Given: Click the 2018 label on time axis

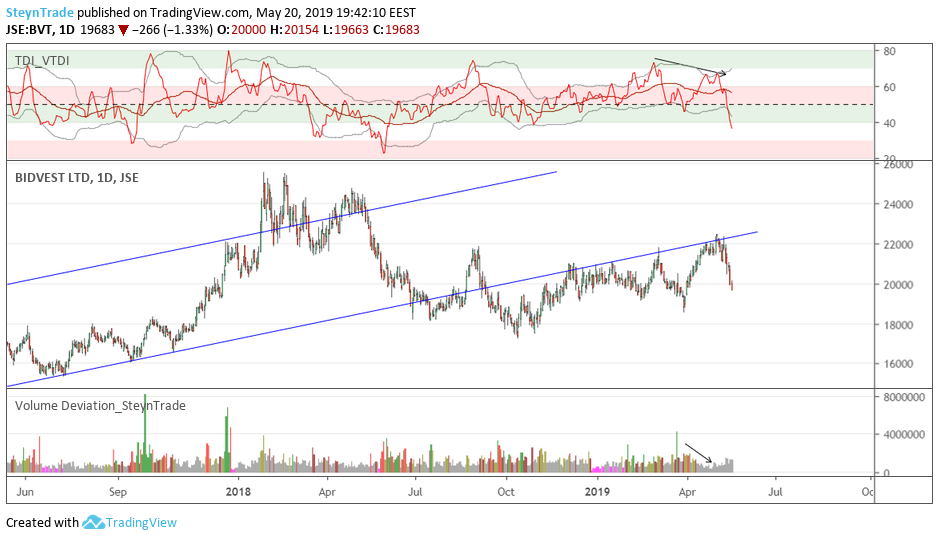Looking at the screenshot, I should point(238,492).
